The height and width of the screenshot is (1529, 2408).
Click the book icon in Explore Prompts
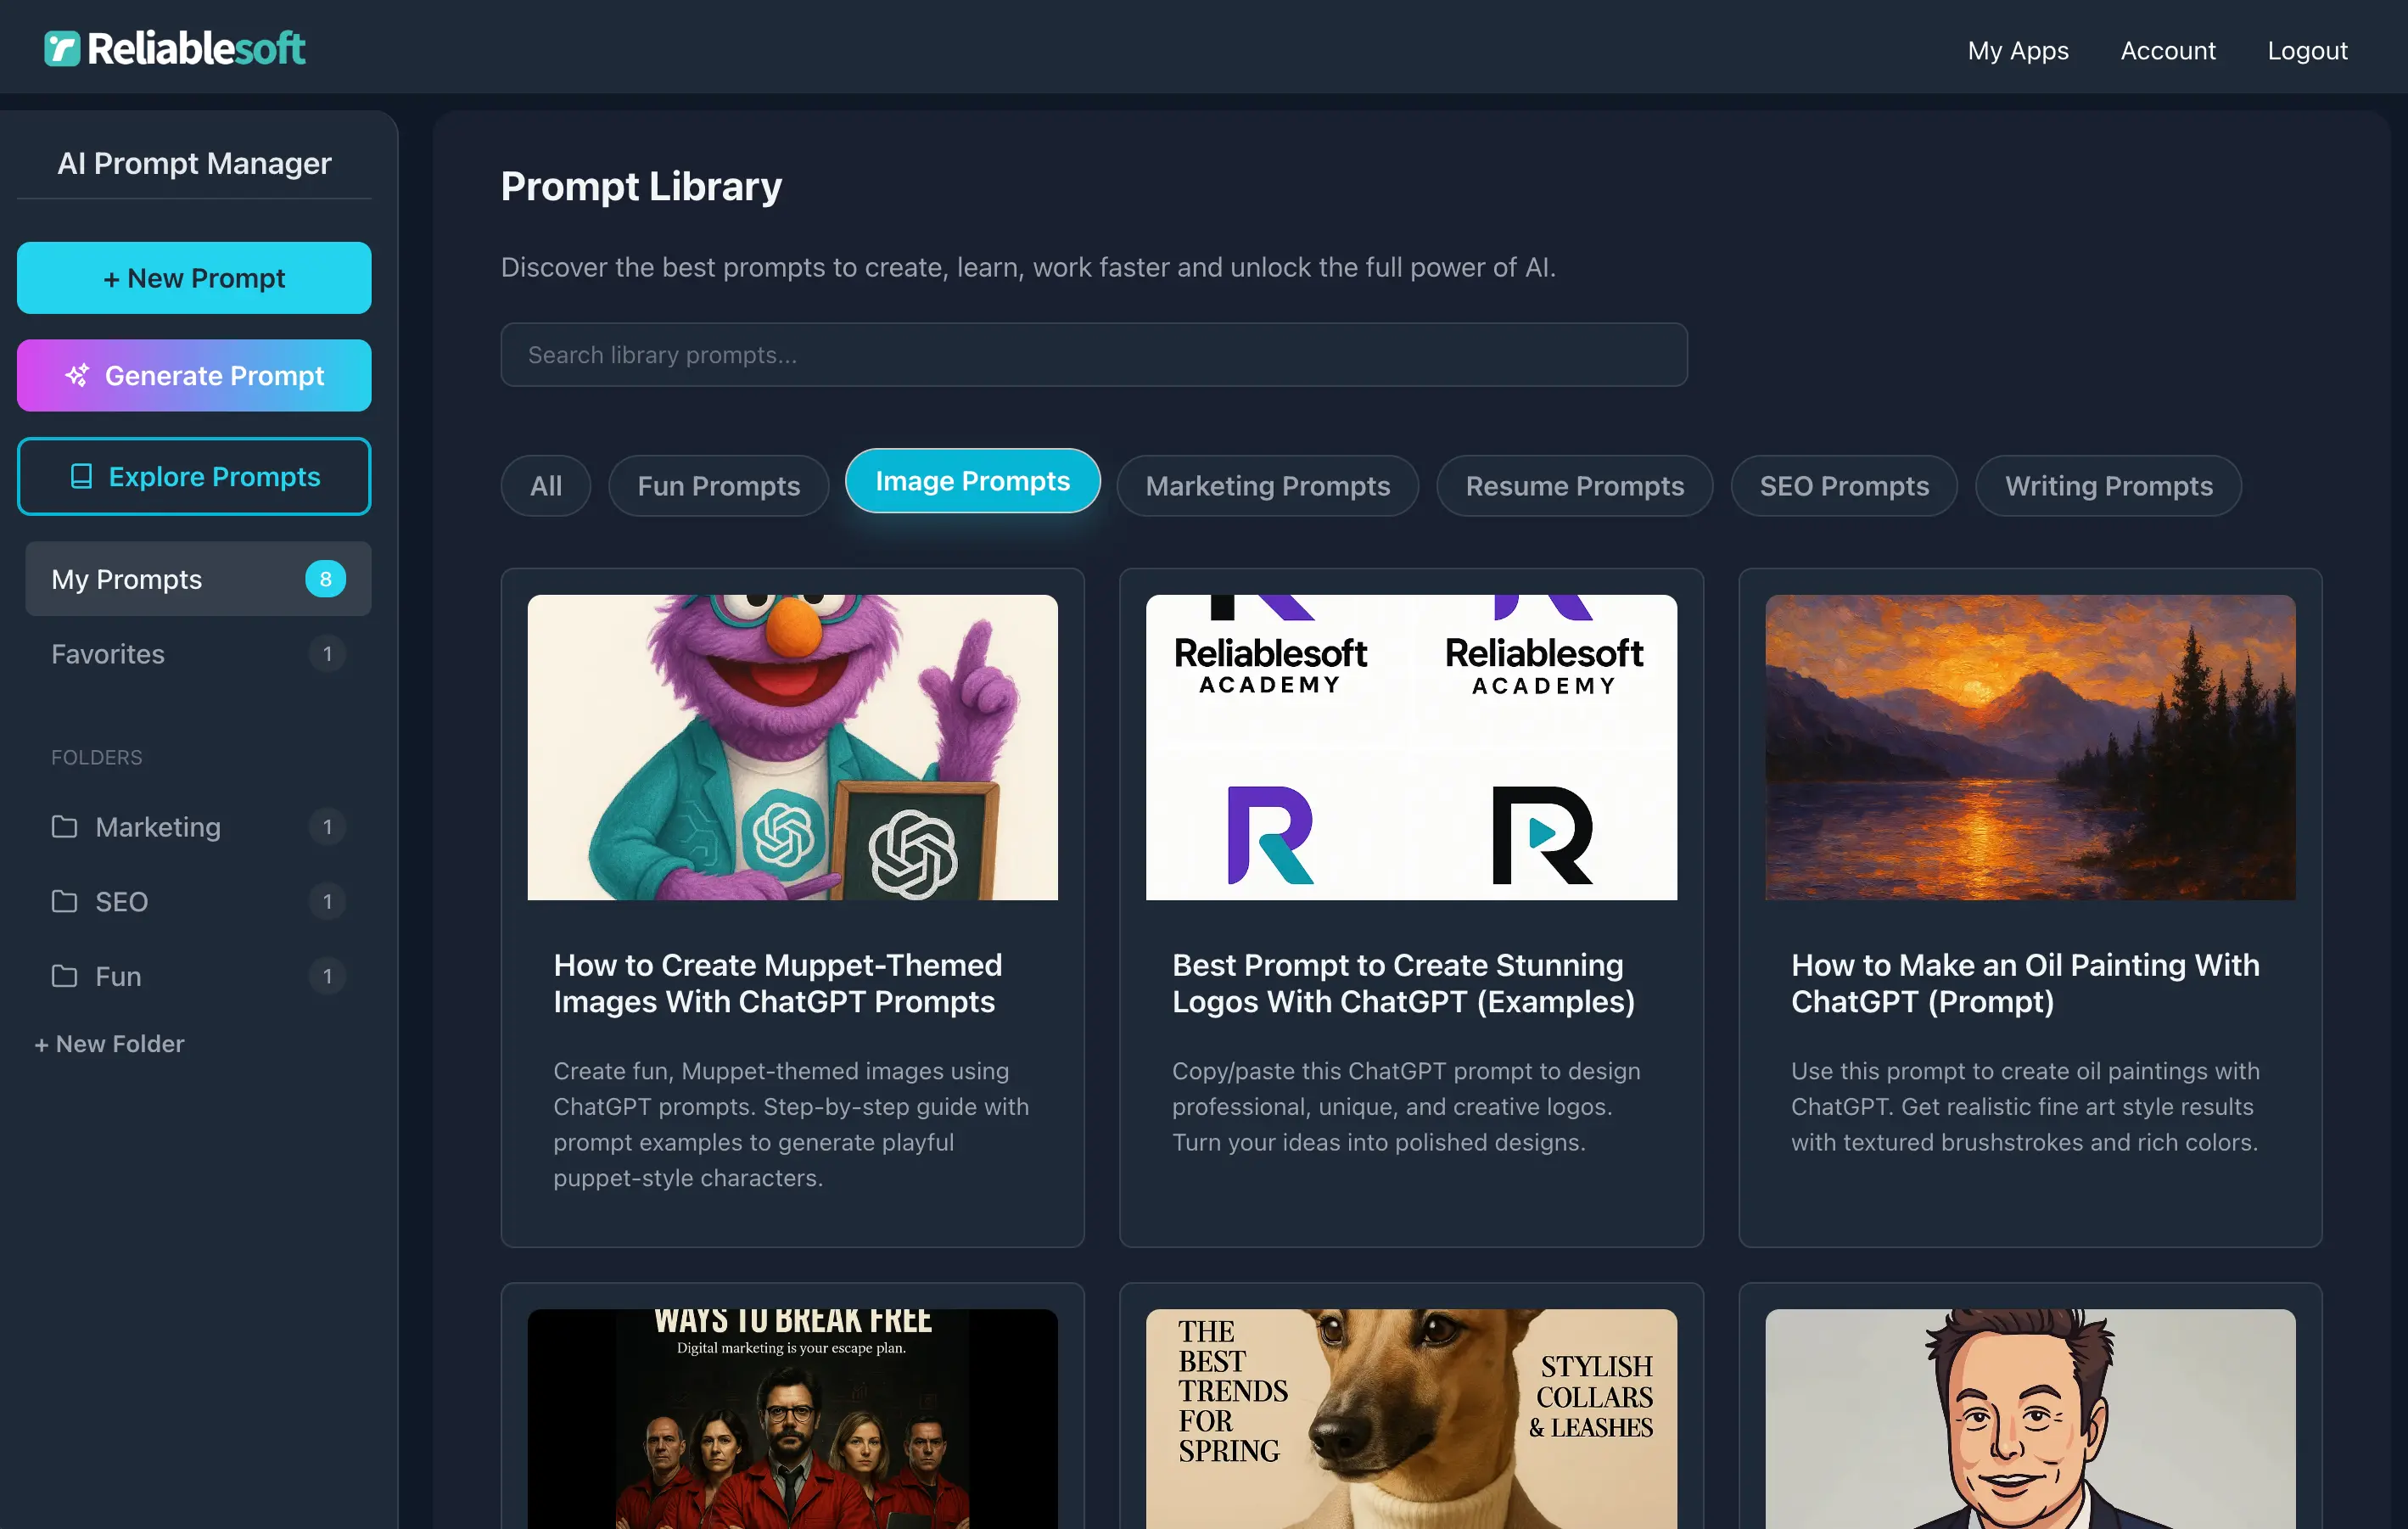[x=81, y=476]
